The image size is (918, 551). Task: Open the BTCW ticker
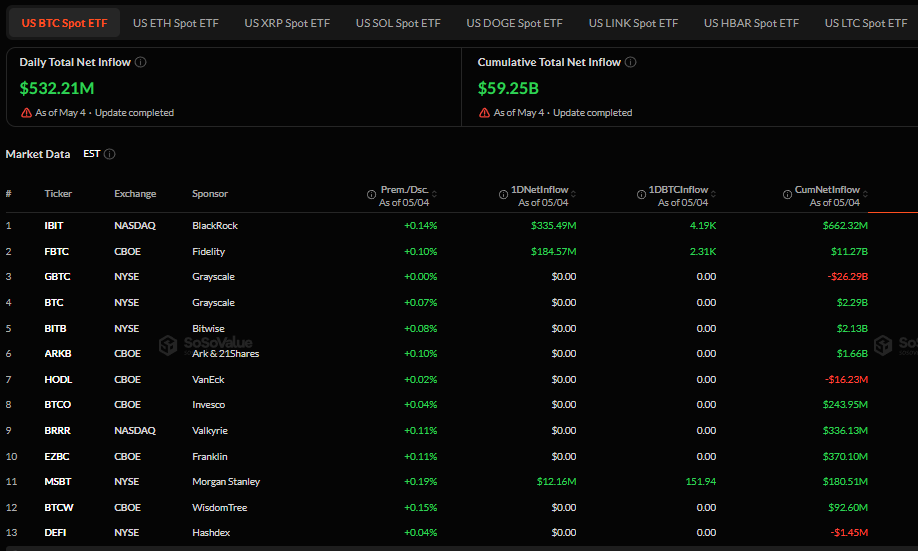click(59, 508)
